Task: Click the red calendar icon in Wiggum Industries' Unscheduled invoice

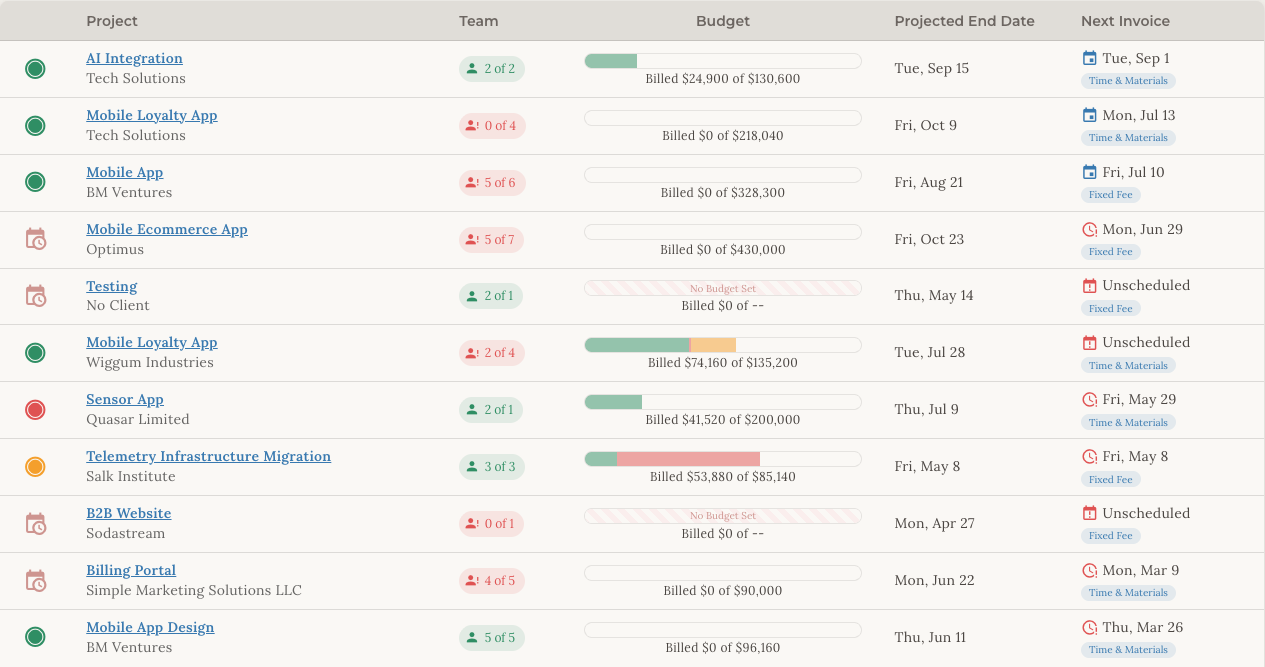Action: click(x=1090, y=343)
